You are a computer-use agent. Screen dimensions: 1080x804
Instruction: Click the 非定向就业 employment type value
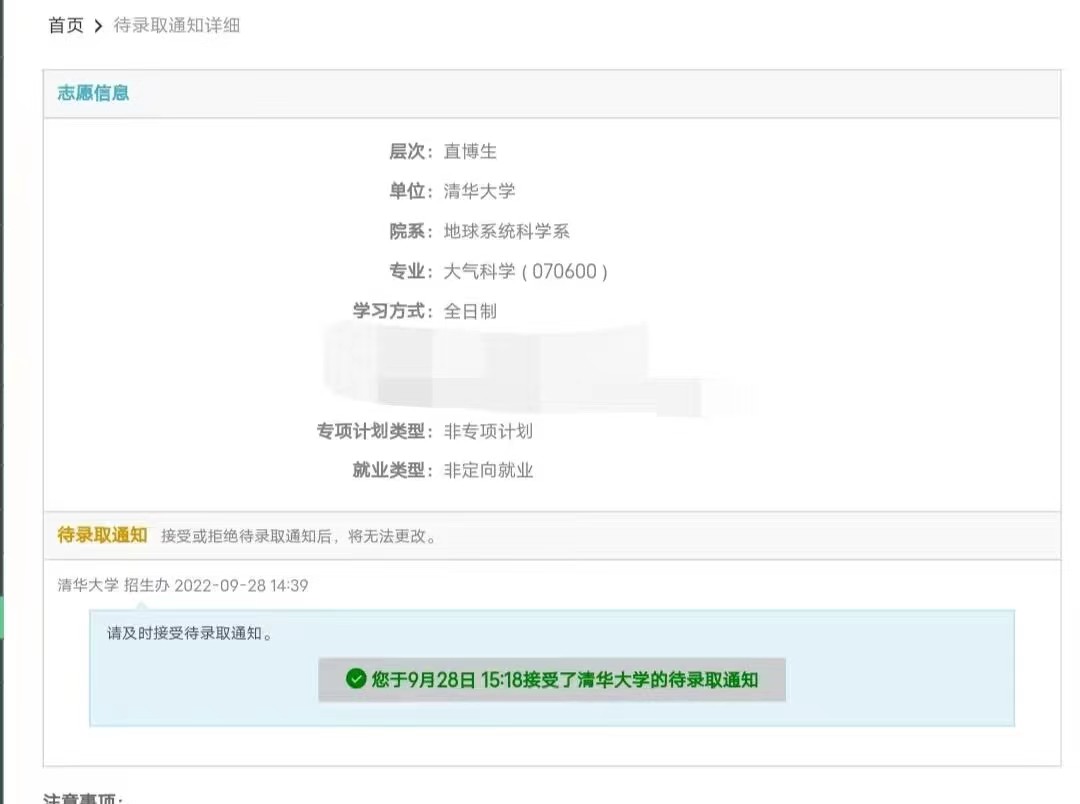click(488, 470)
